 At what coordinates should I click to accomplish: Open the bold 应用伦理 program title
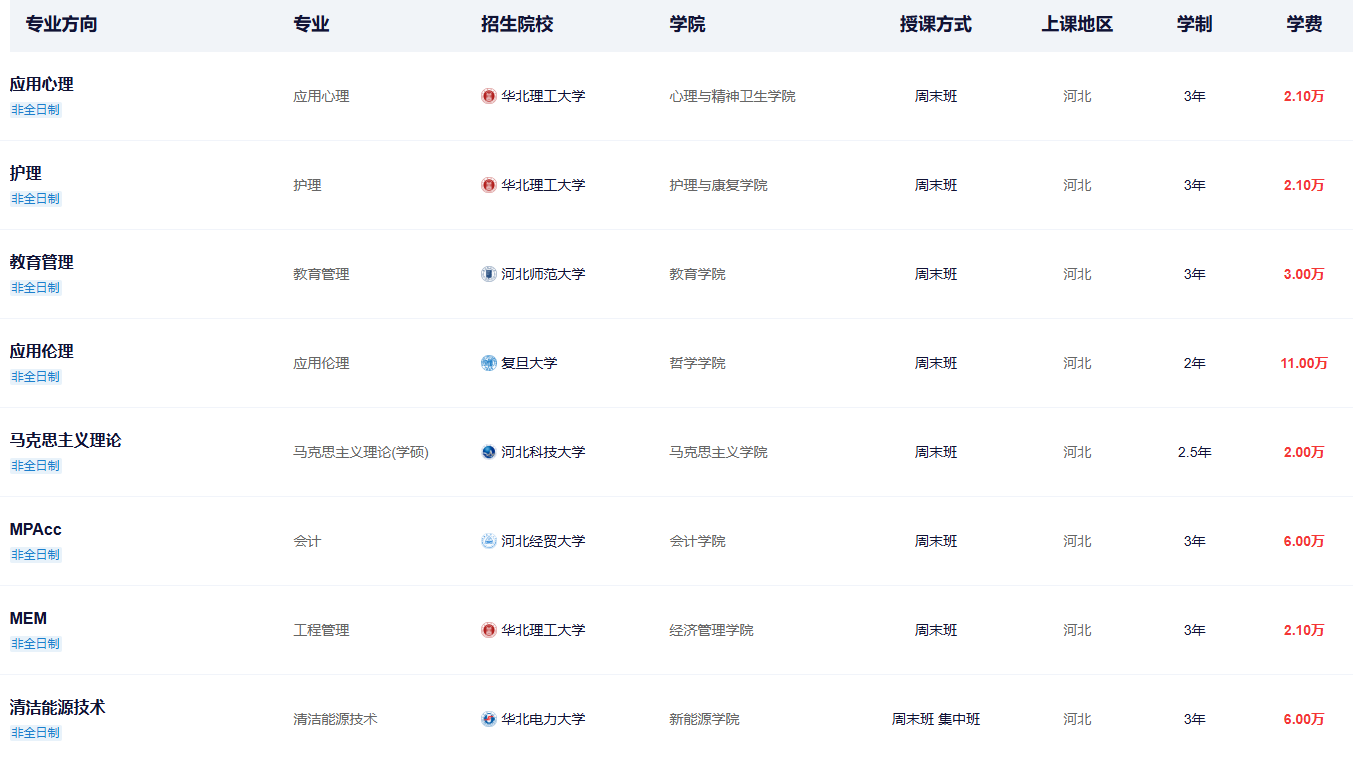pyautogui.click(x=42, y=351)
